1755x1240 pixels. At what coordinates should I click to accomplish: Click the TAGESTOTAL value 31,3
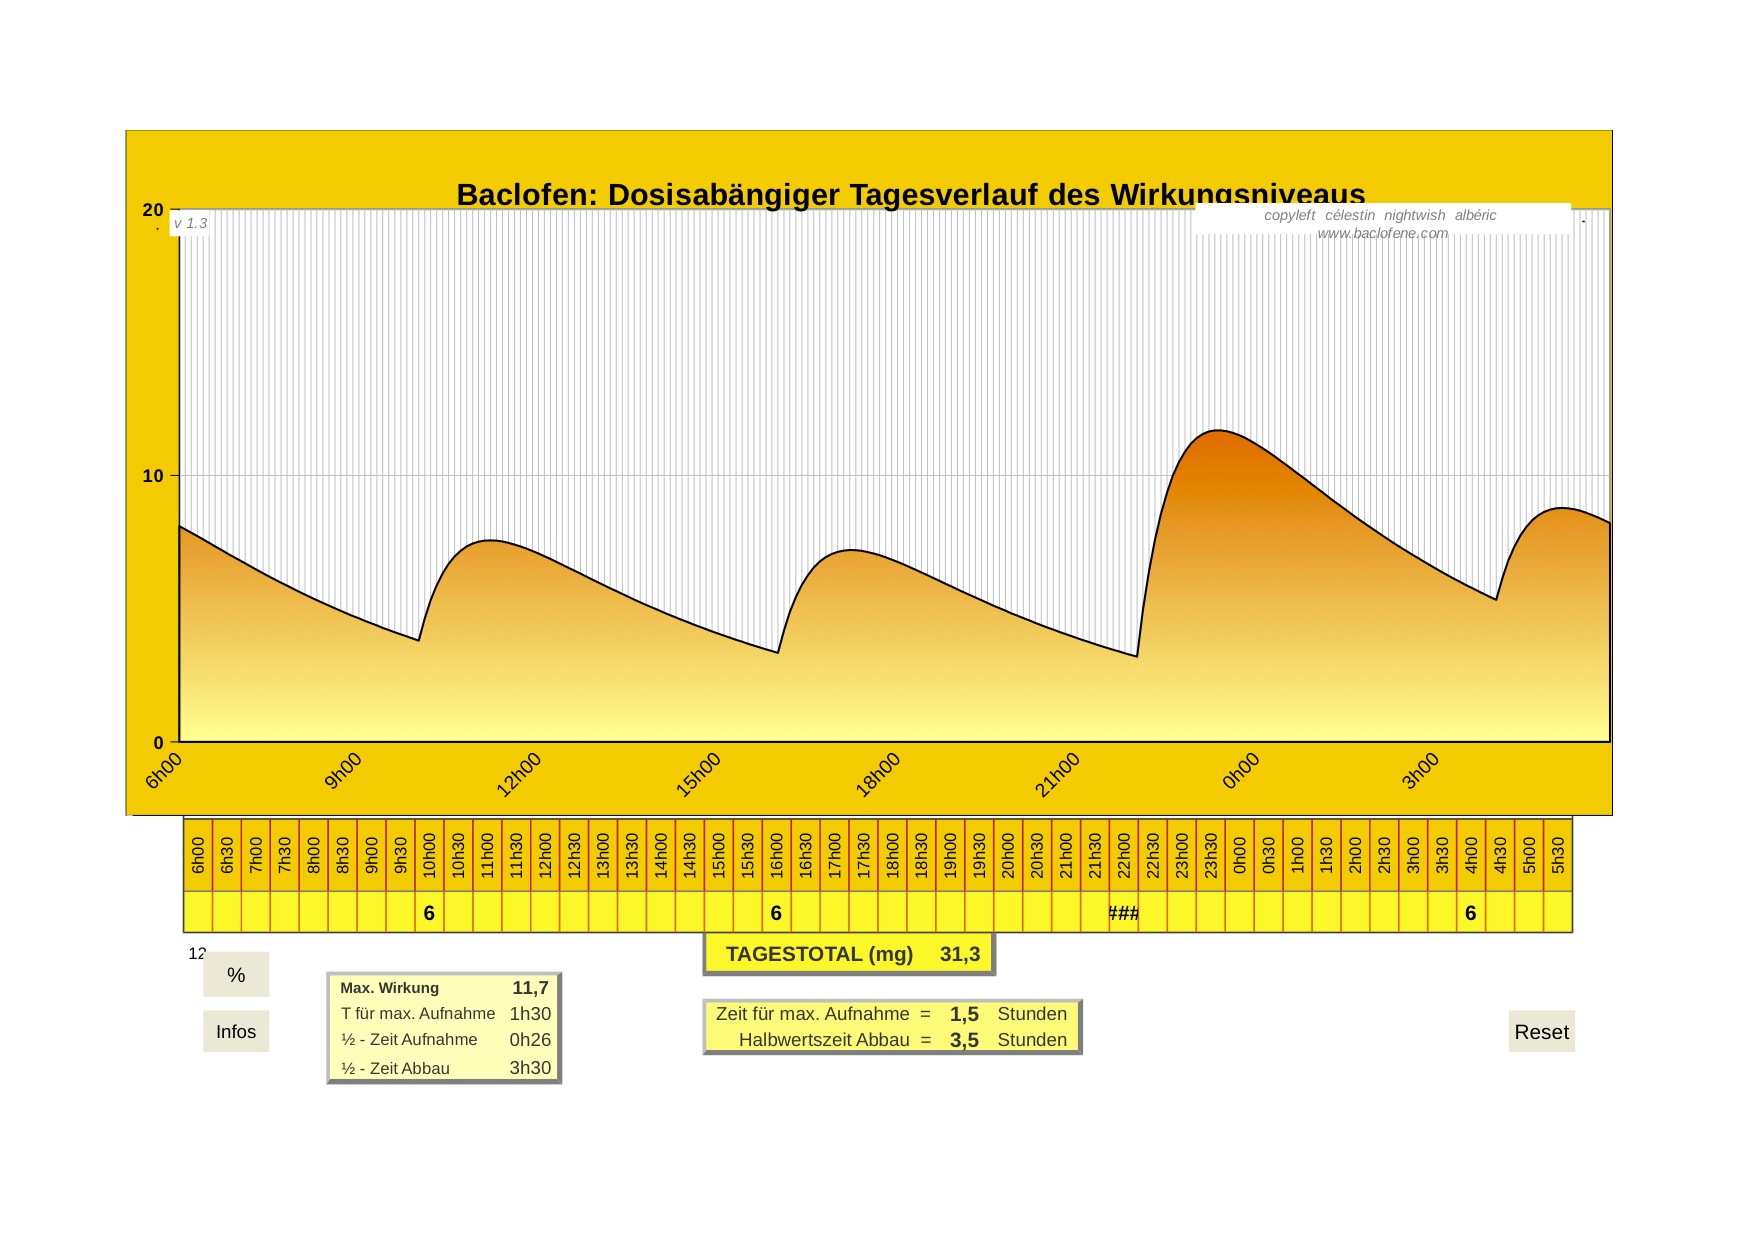coord(959,954)
